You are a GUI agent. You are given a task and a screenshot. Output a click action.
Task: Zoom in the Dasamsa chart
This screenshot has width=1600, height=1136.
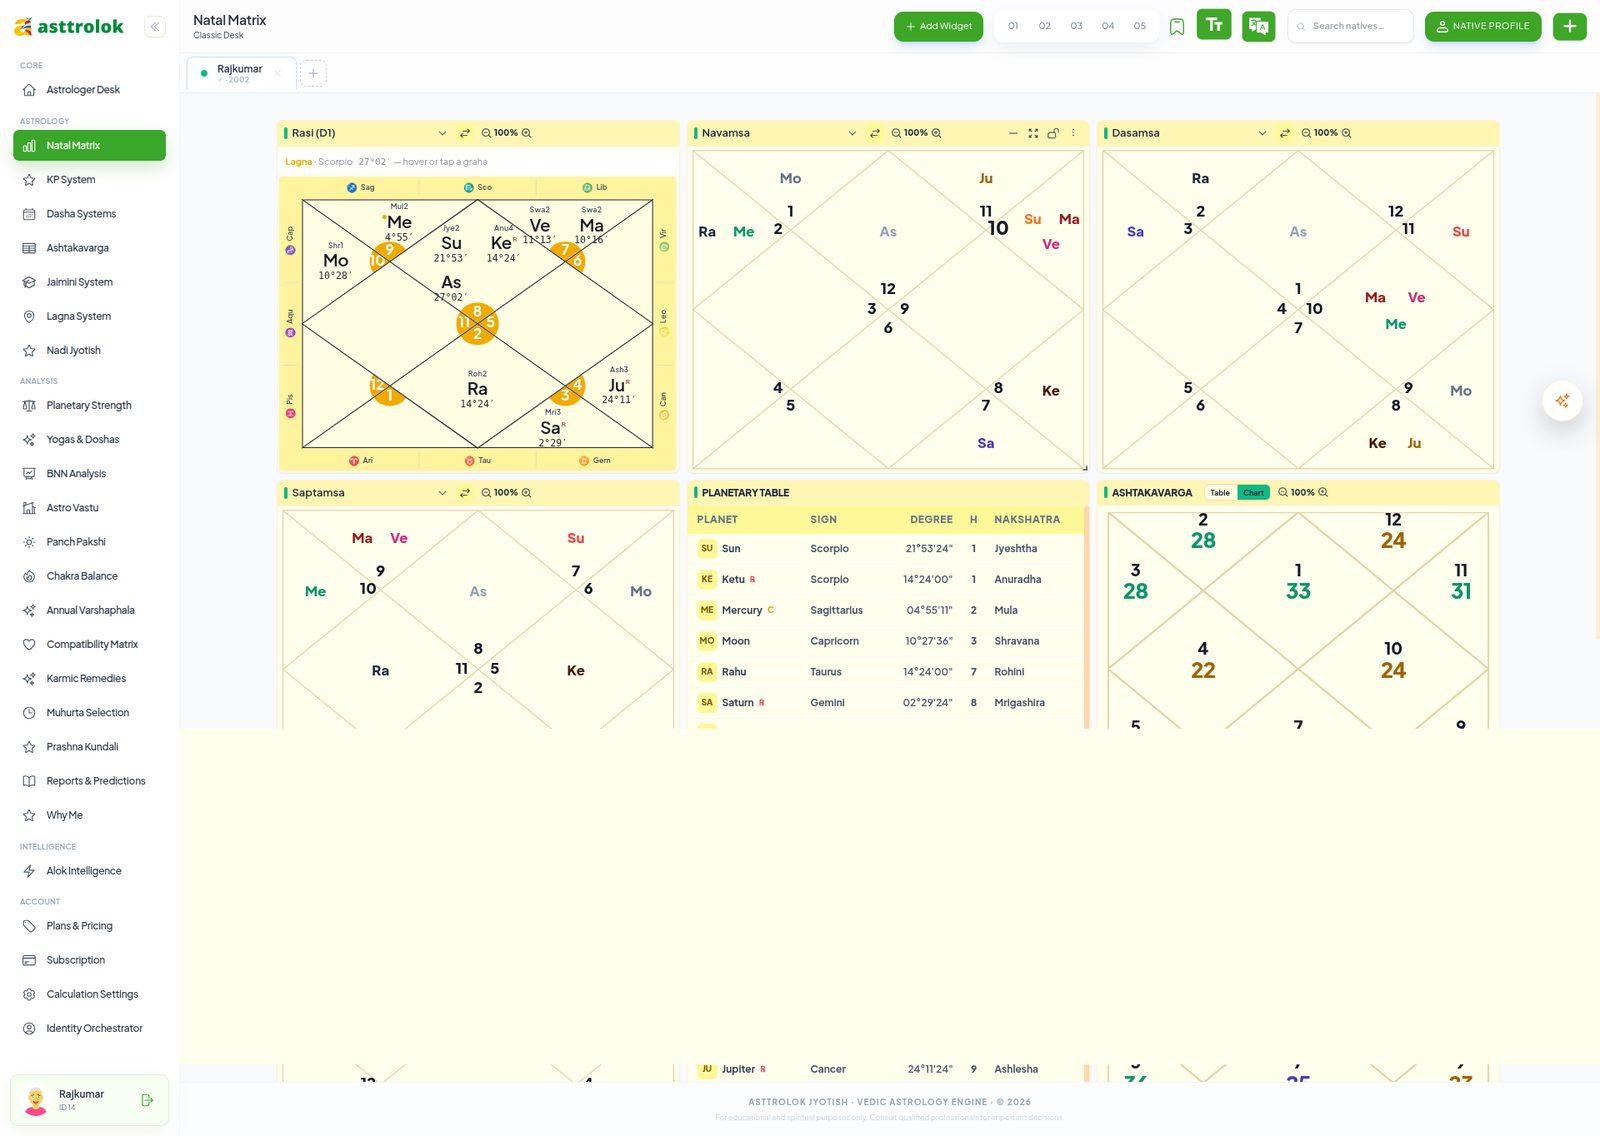point(1347,133)
